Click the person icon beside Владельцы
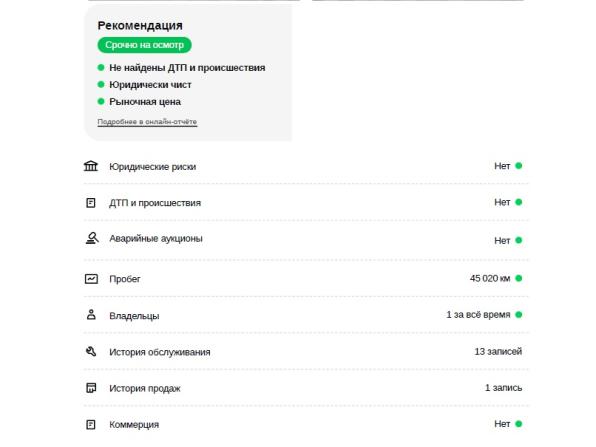This screenshot has height=447, width=596. click(91, 315)
